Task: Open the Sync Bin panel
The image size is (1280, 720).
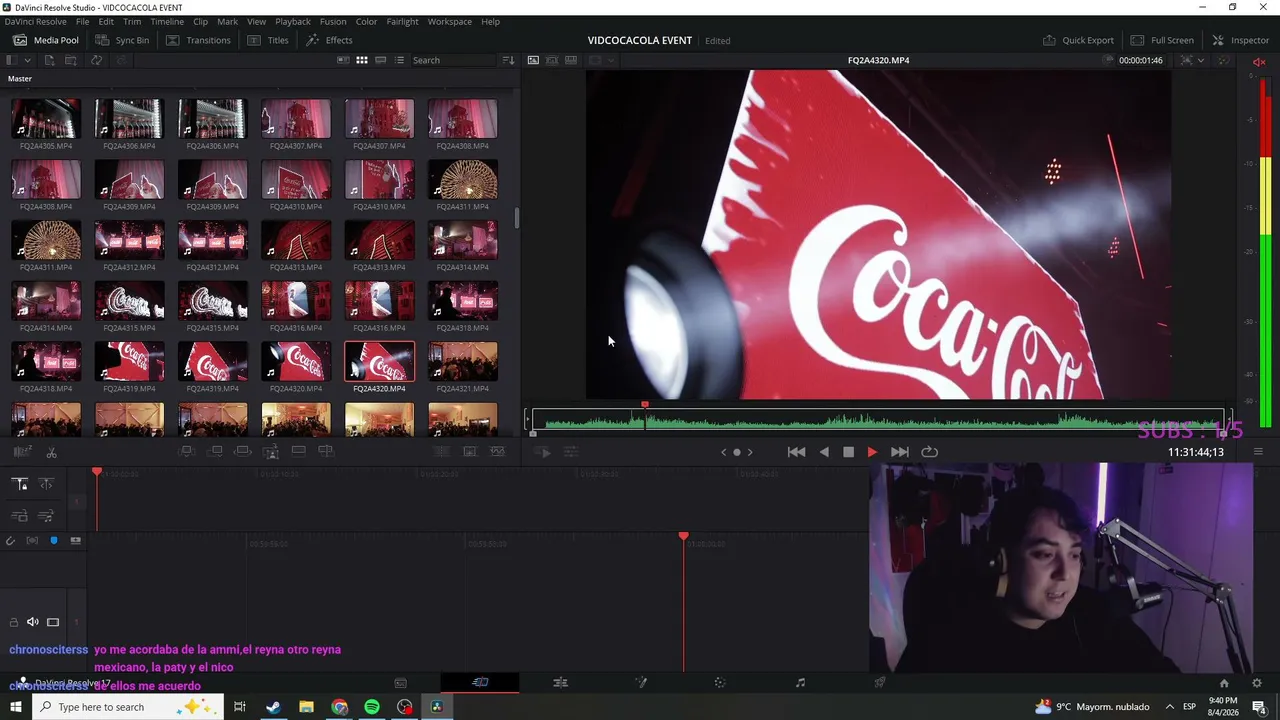Action: click(x=122, y=40)
